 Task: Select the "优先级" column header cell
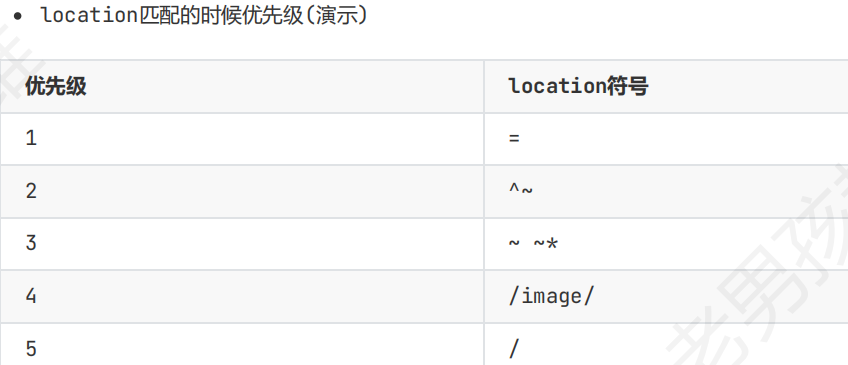242,87
